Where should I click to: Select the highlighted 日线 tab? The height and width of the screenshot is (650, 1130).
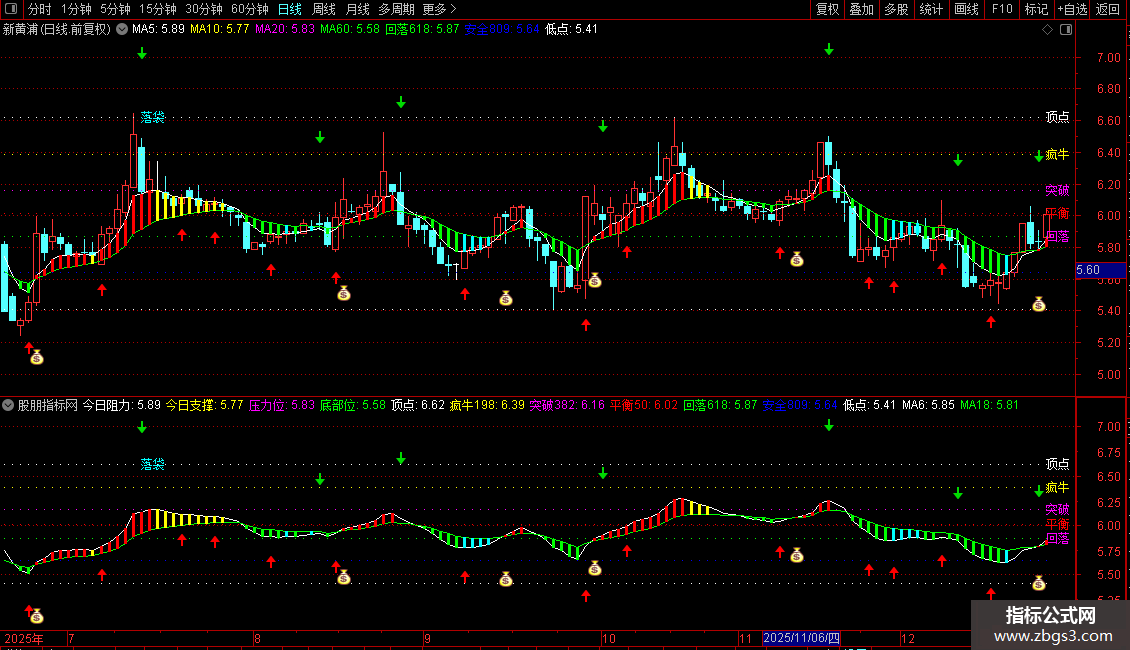[290, 9]
